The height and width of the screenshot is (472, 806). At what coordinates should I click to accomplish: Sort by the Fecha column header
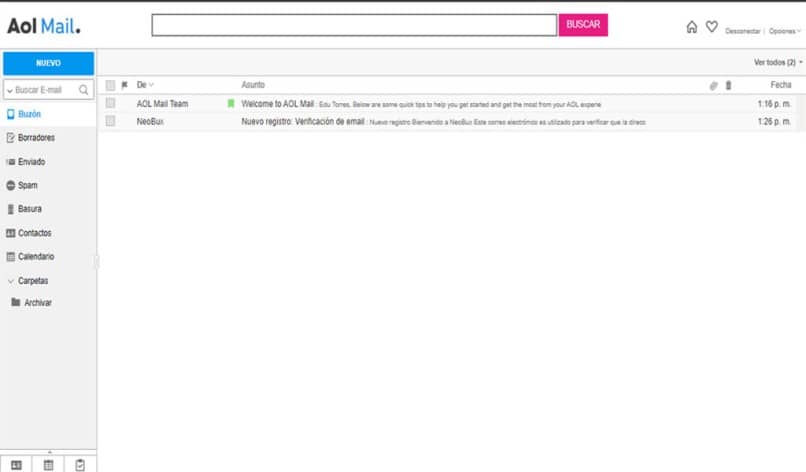(780, 85)
